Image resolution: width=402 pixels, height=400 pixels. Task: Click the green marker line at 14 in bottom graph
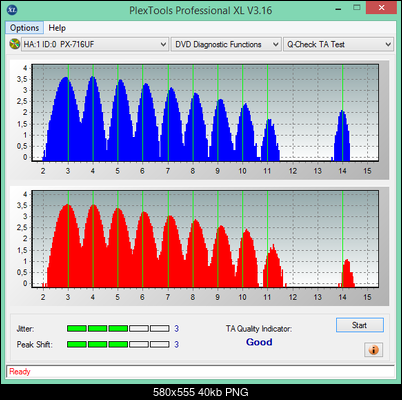(342, 239)
